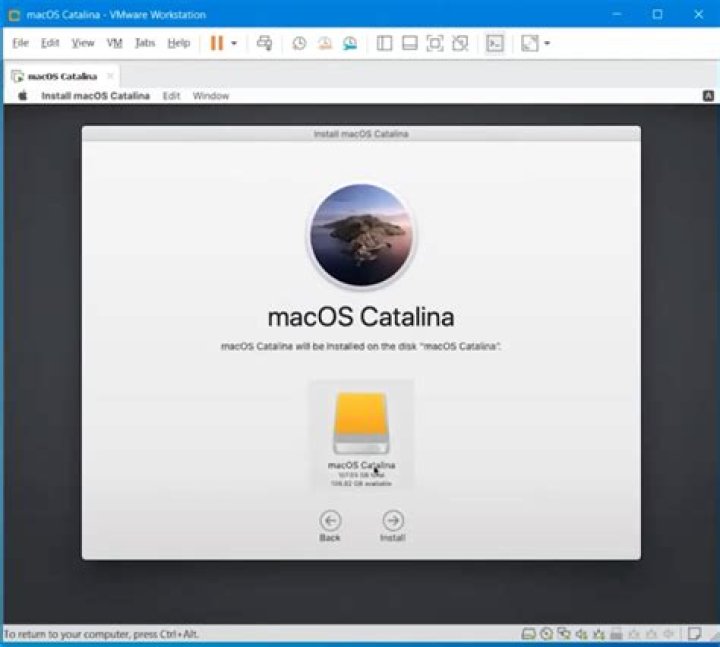Take a snapshot of the VM
The image size is (720, 647).
tap(299, 43)
